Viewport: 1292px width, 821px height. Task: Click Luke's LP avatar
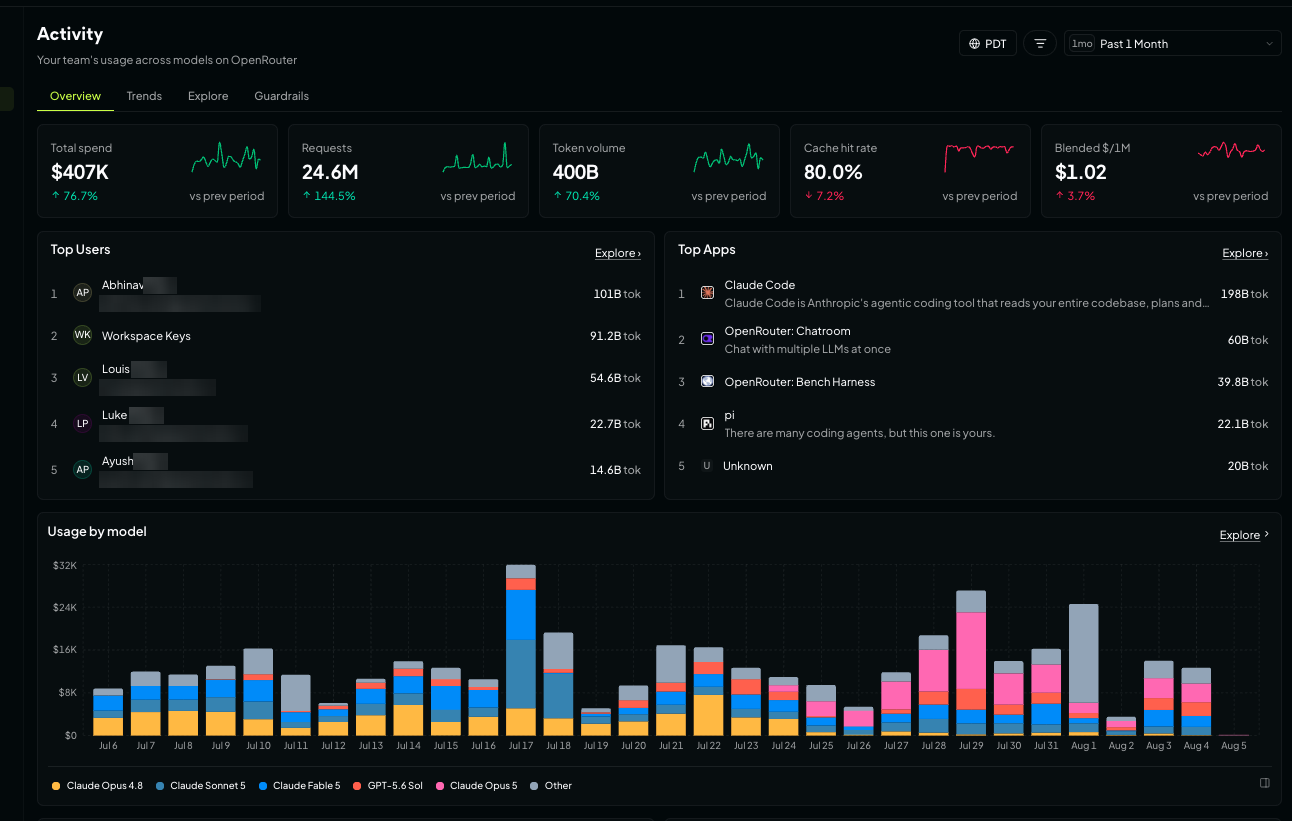(x=83, y=423)
